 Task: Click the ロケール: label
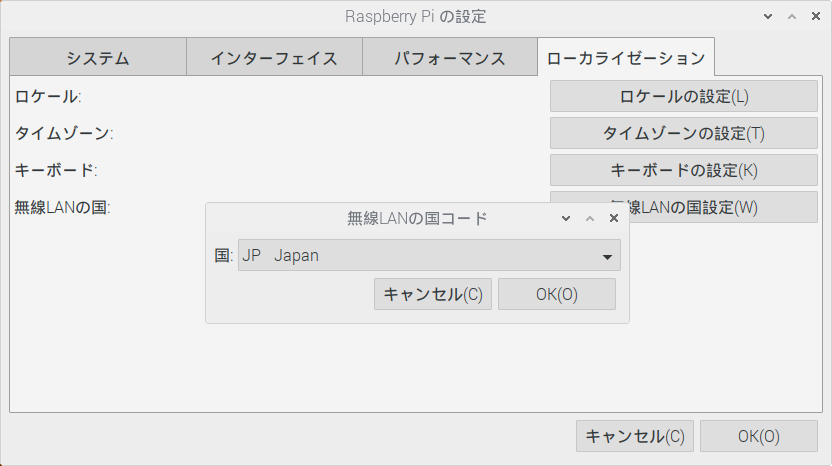[48, 97]
